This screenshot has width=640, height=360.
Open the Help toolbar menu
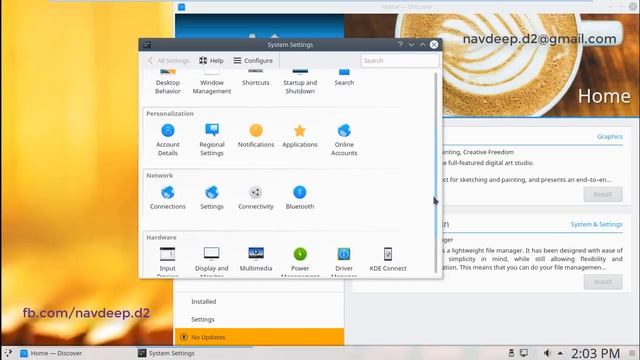coord(211,60)
